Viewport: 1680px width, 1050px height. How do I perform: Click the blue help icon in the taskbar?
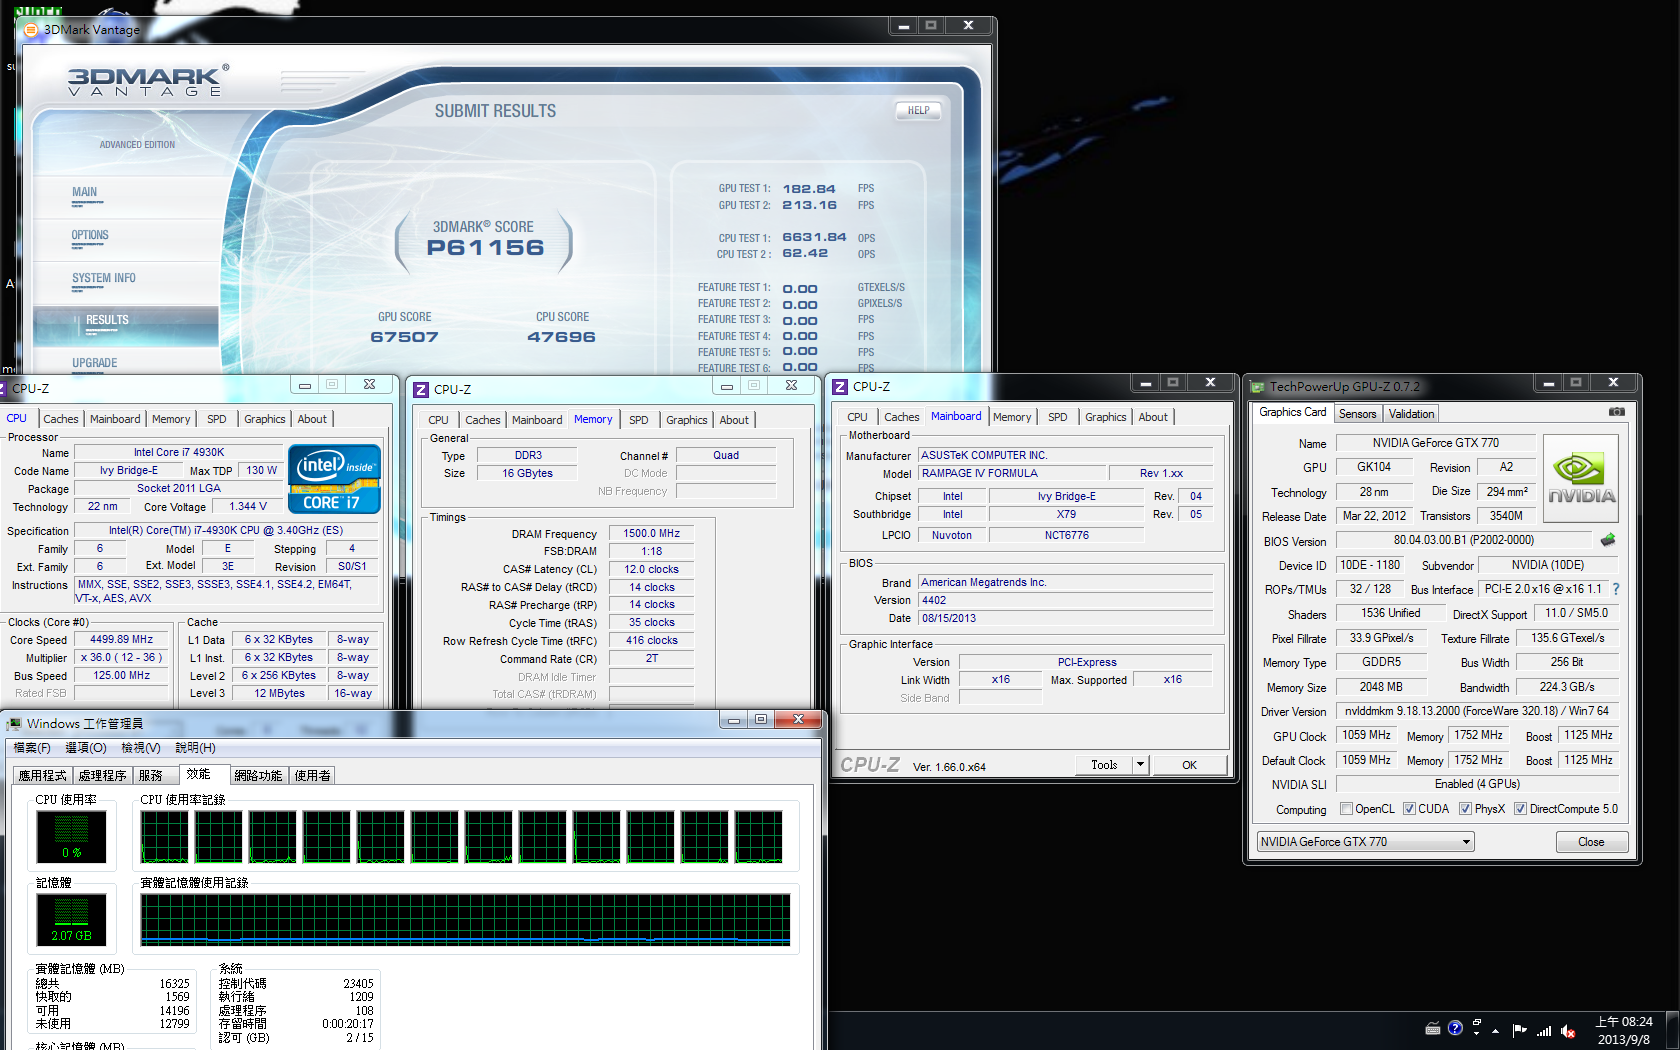tap(1455, 1028)
